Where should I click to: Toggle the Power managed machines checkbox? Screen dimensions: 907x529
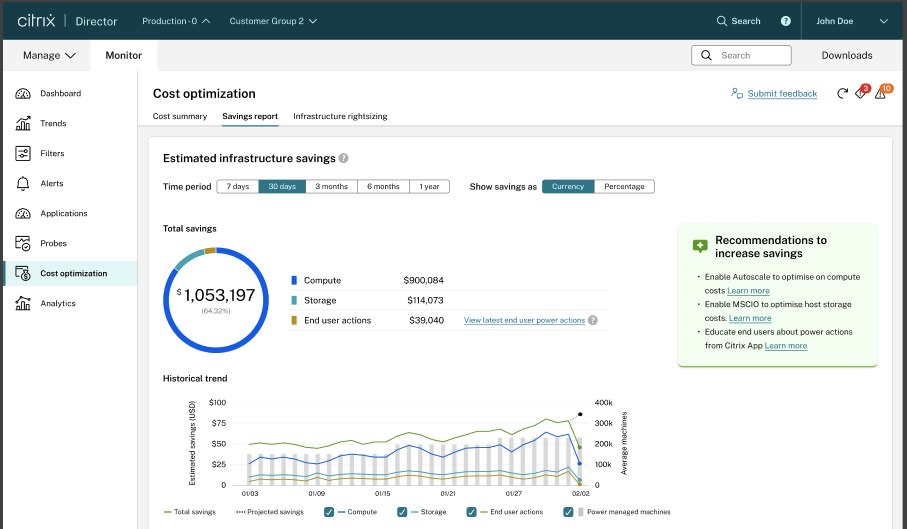pos(568,512)
